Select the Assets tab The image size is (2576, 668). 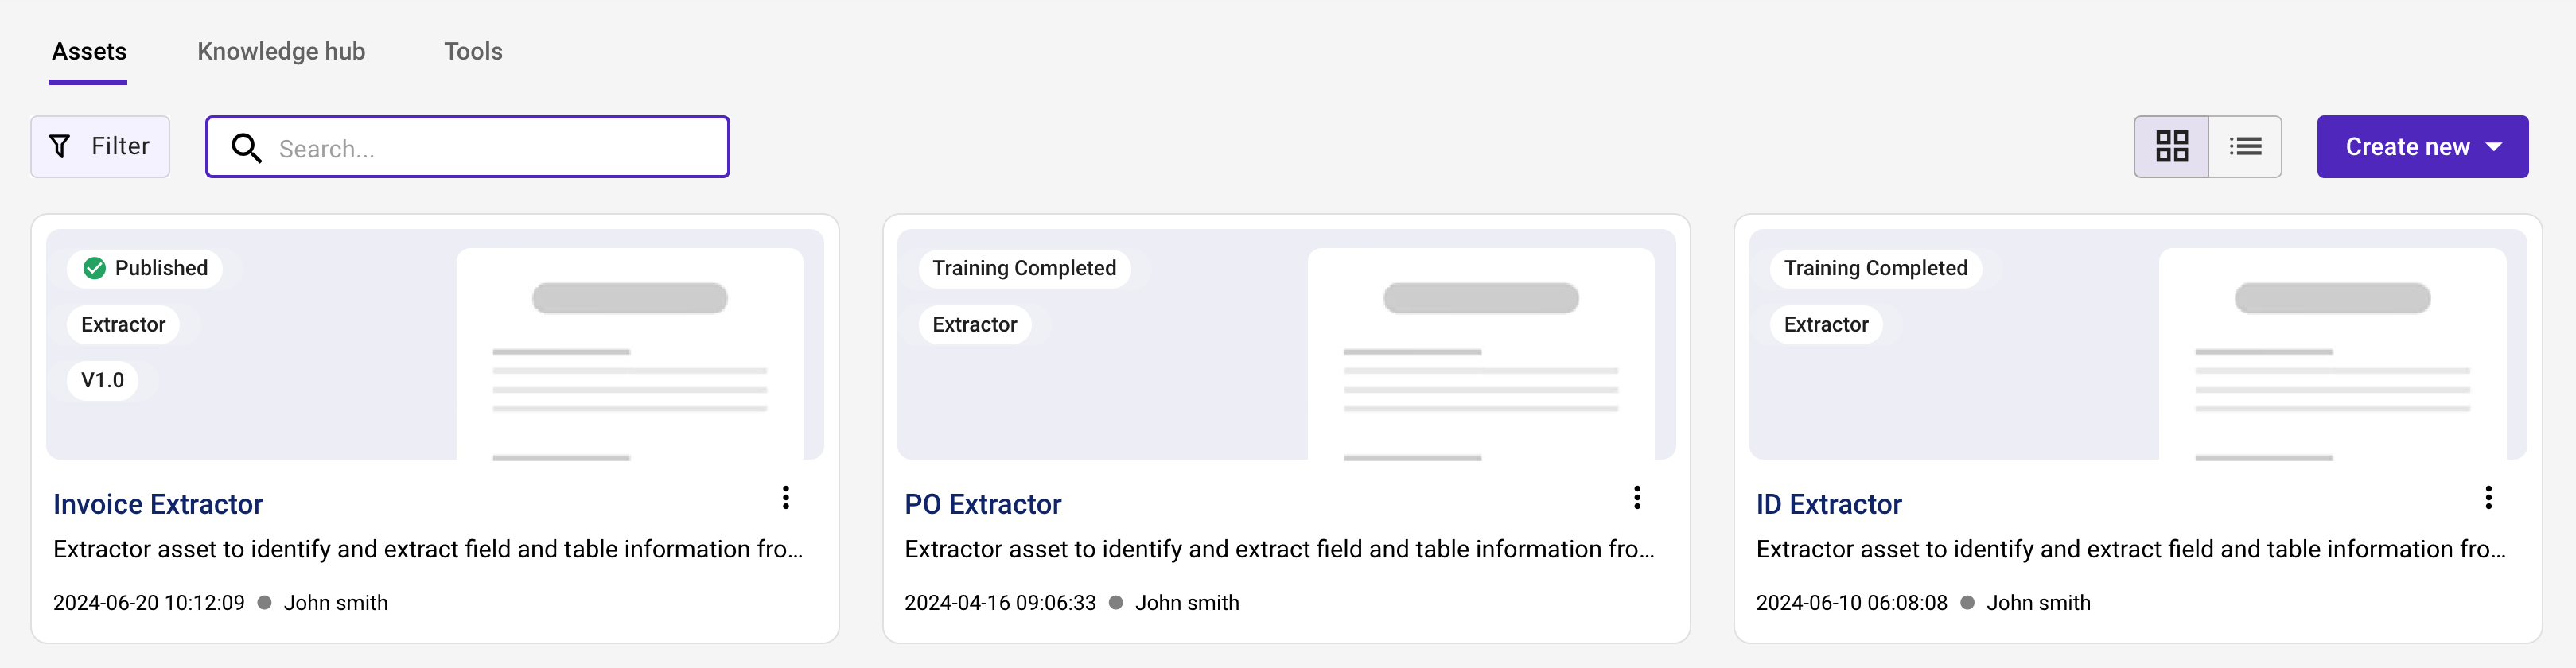[89, 51]
